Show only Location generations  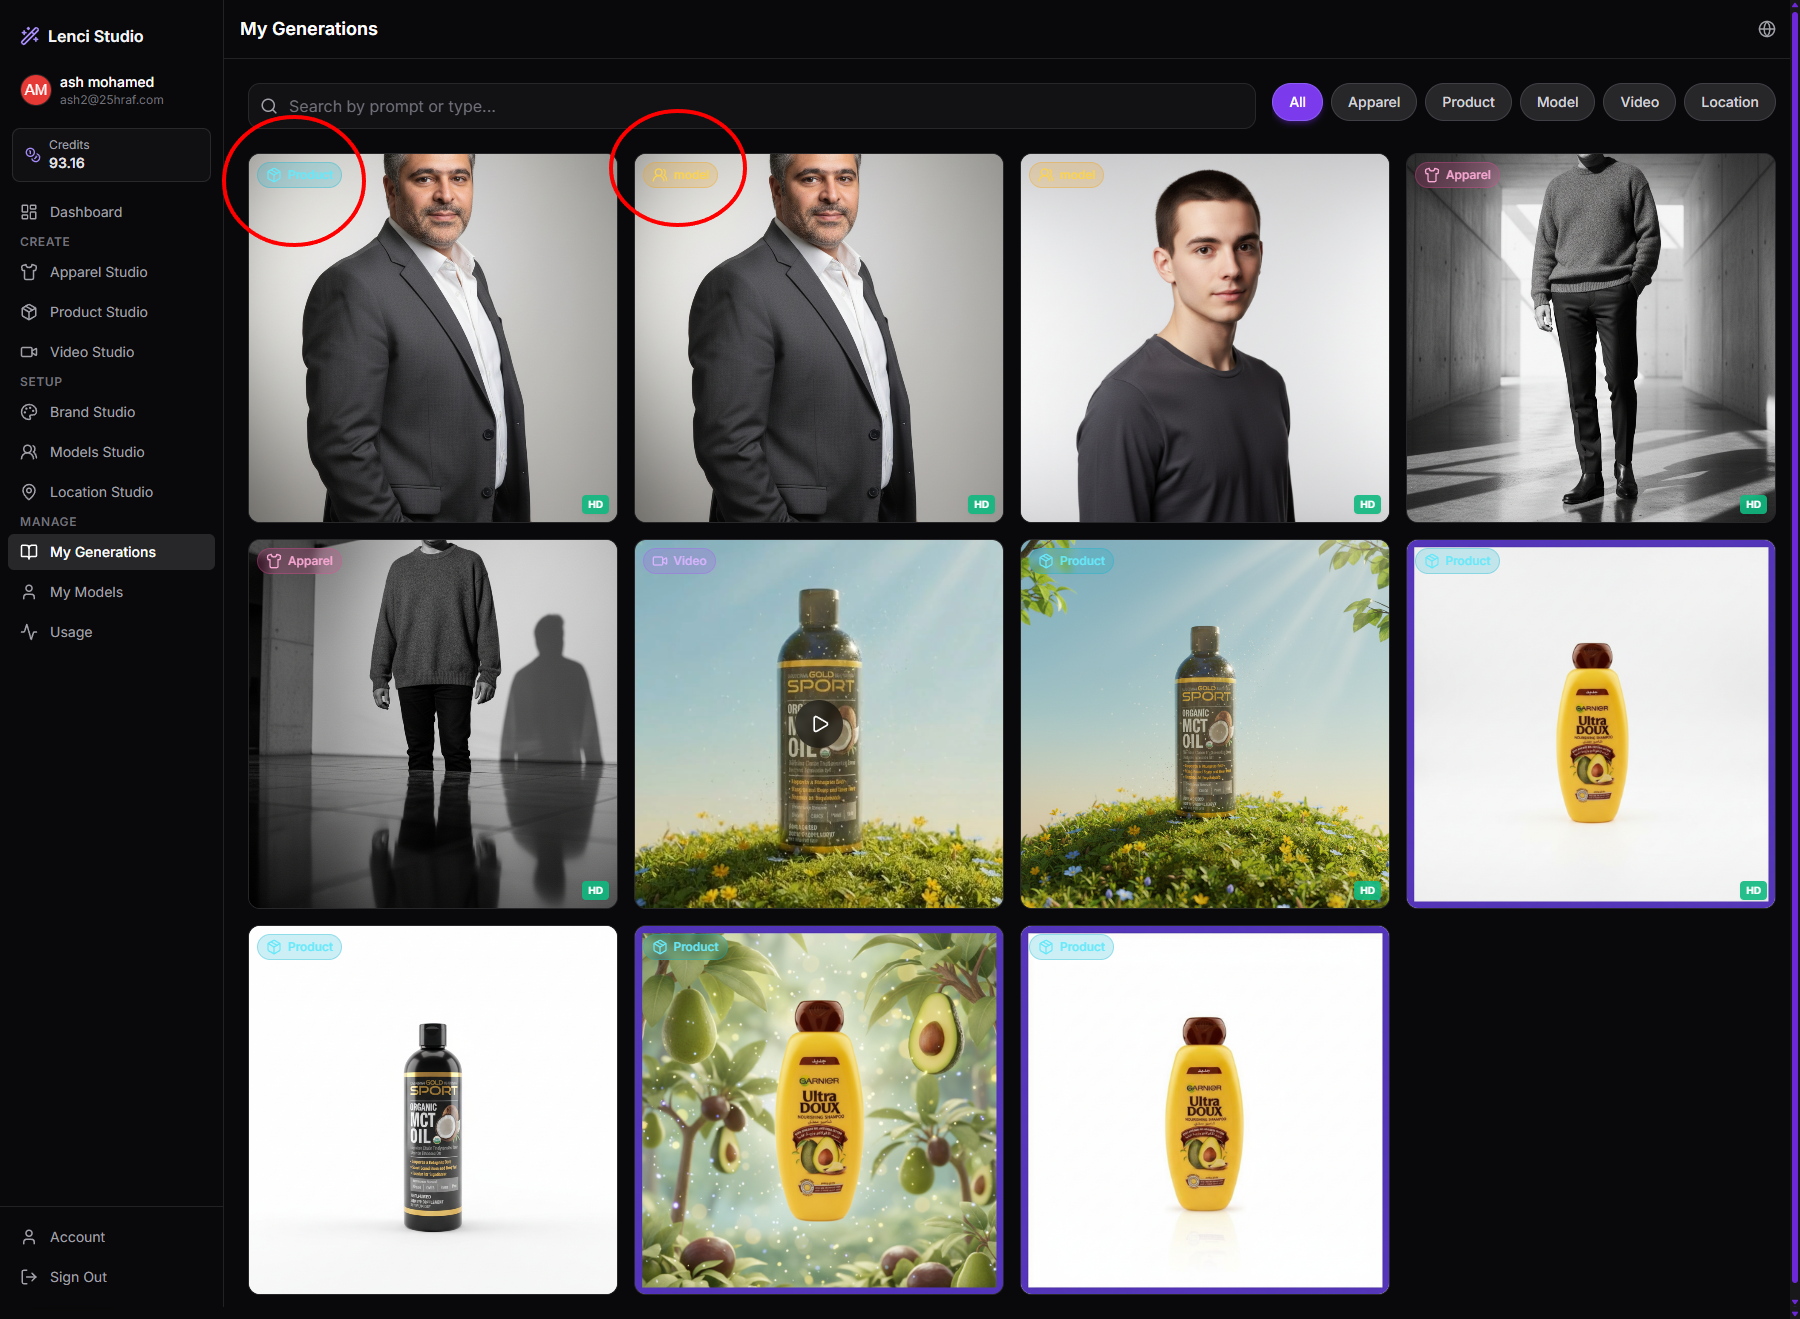point(1729,102)
